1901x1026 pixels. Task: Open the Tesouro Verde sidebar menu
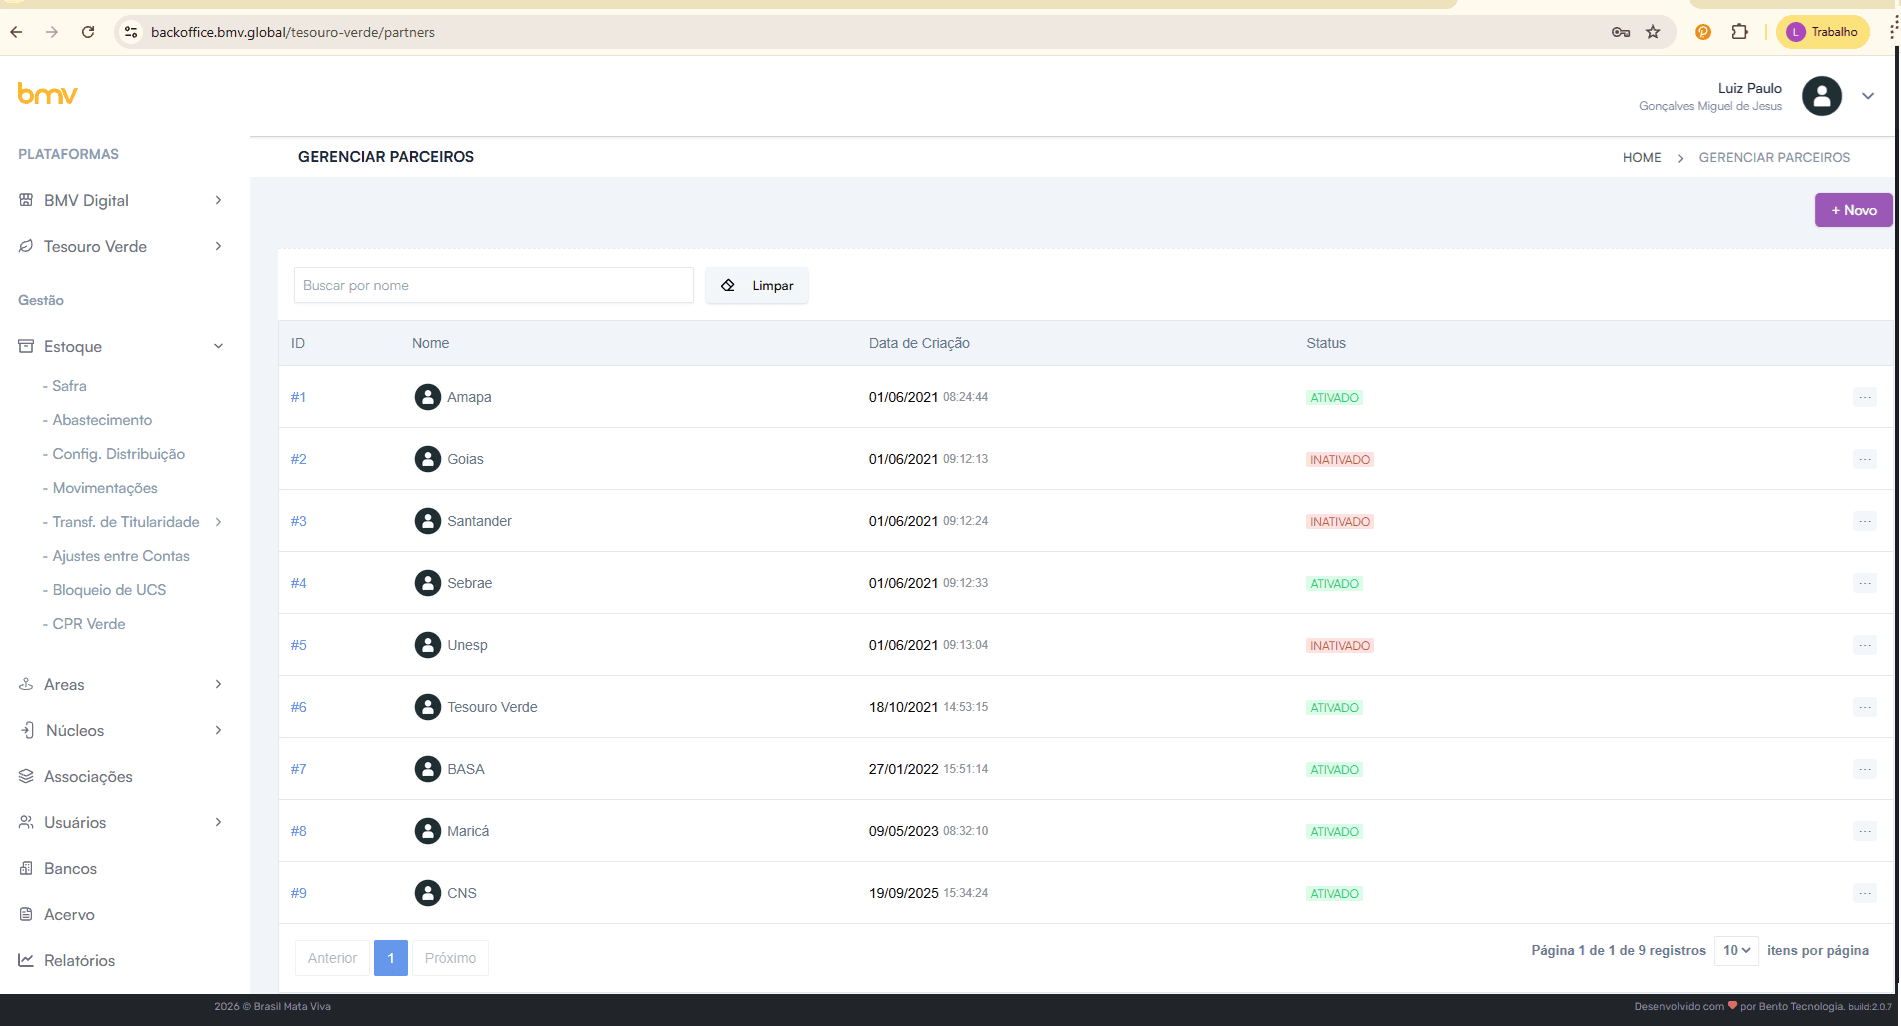[95, 246]
